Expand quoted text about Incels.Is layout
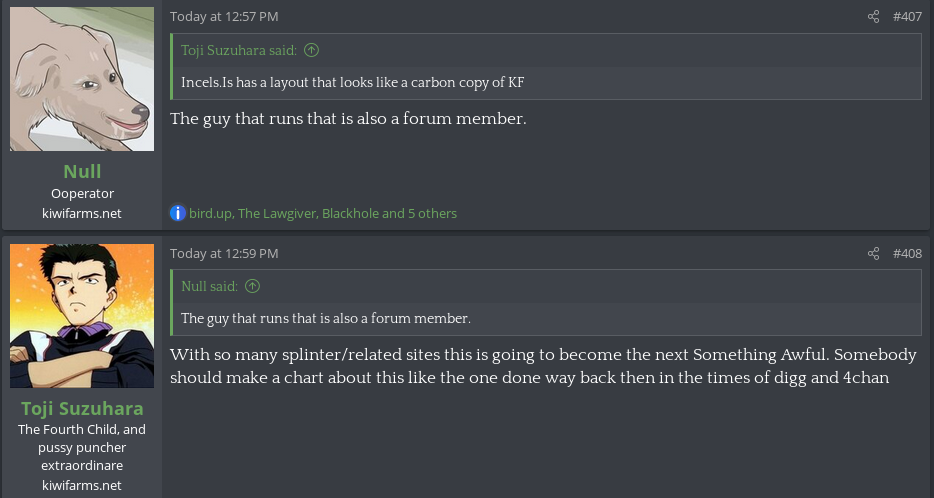 coord(352,83)
